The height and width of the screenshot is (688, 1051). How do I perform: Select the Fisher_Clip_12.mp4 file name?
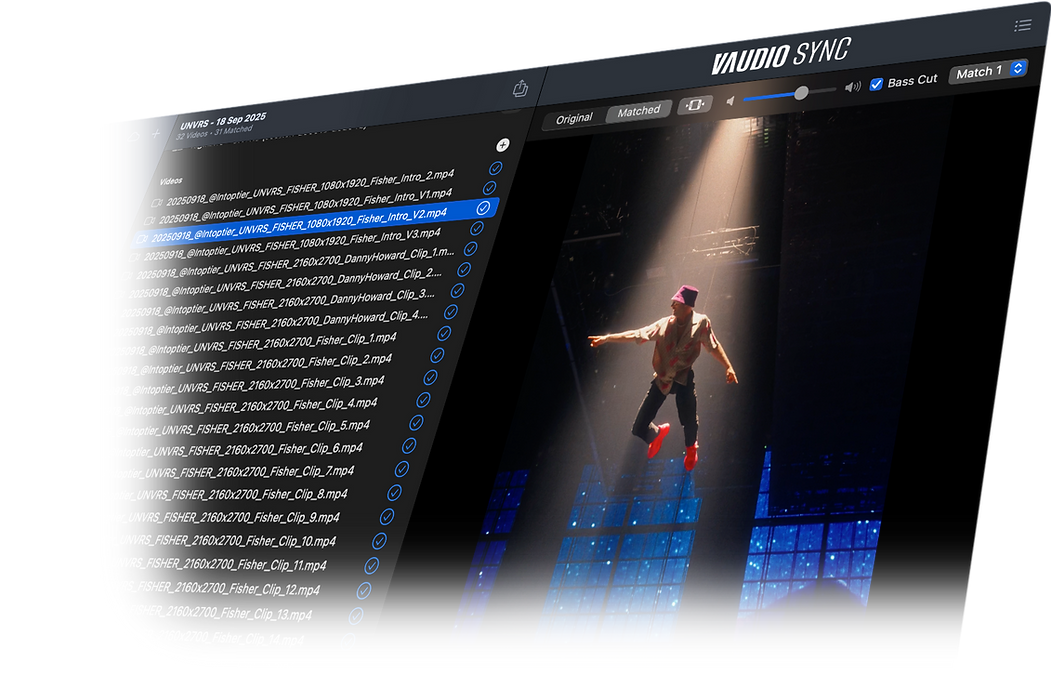213,589
